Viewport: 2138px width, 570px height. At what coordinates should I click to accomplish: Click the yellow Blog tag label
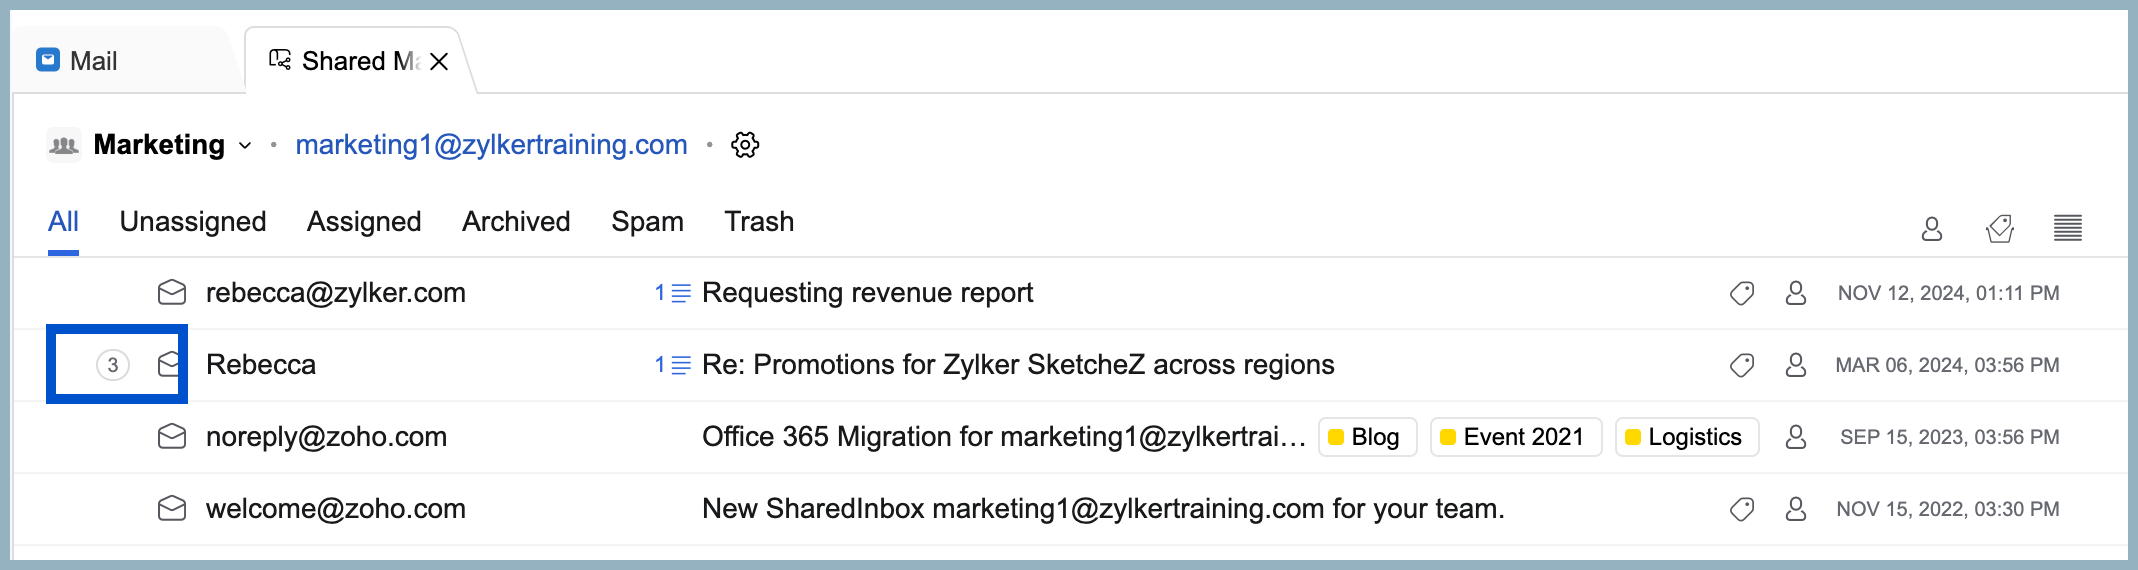click(1367, 437)
